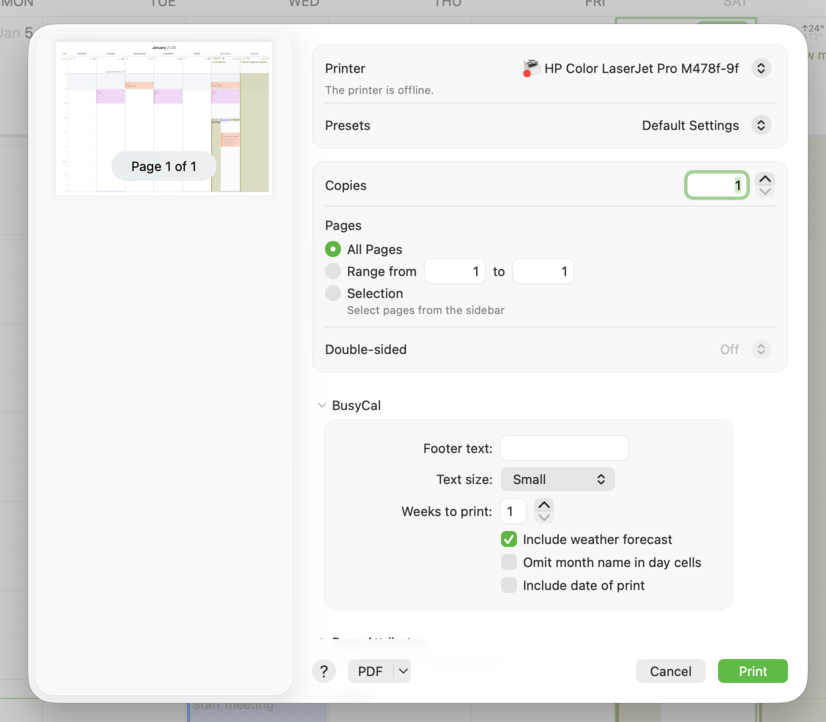Click the Footer text input field
Viewport: 826px width, 722px height.
564,448
